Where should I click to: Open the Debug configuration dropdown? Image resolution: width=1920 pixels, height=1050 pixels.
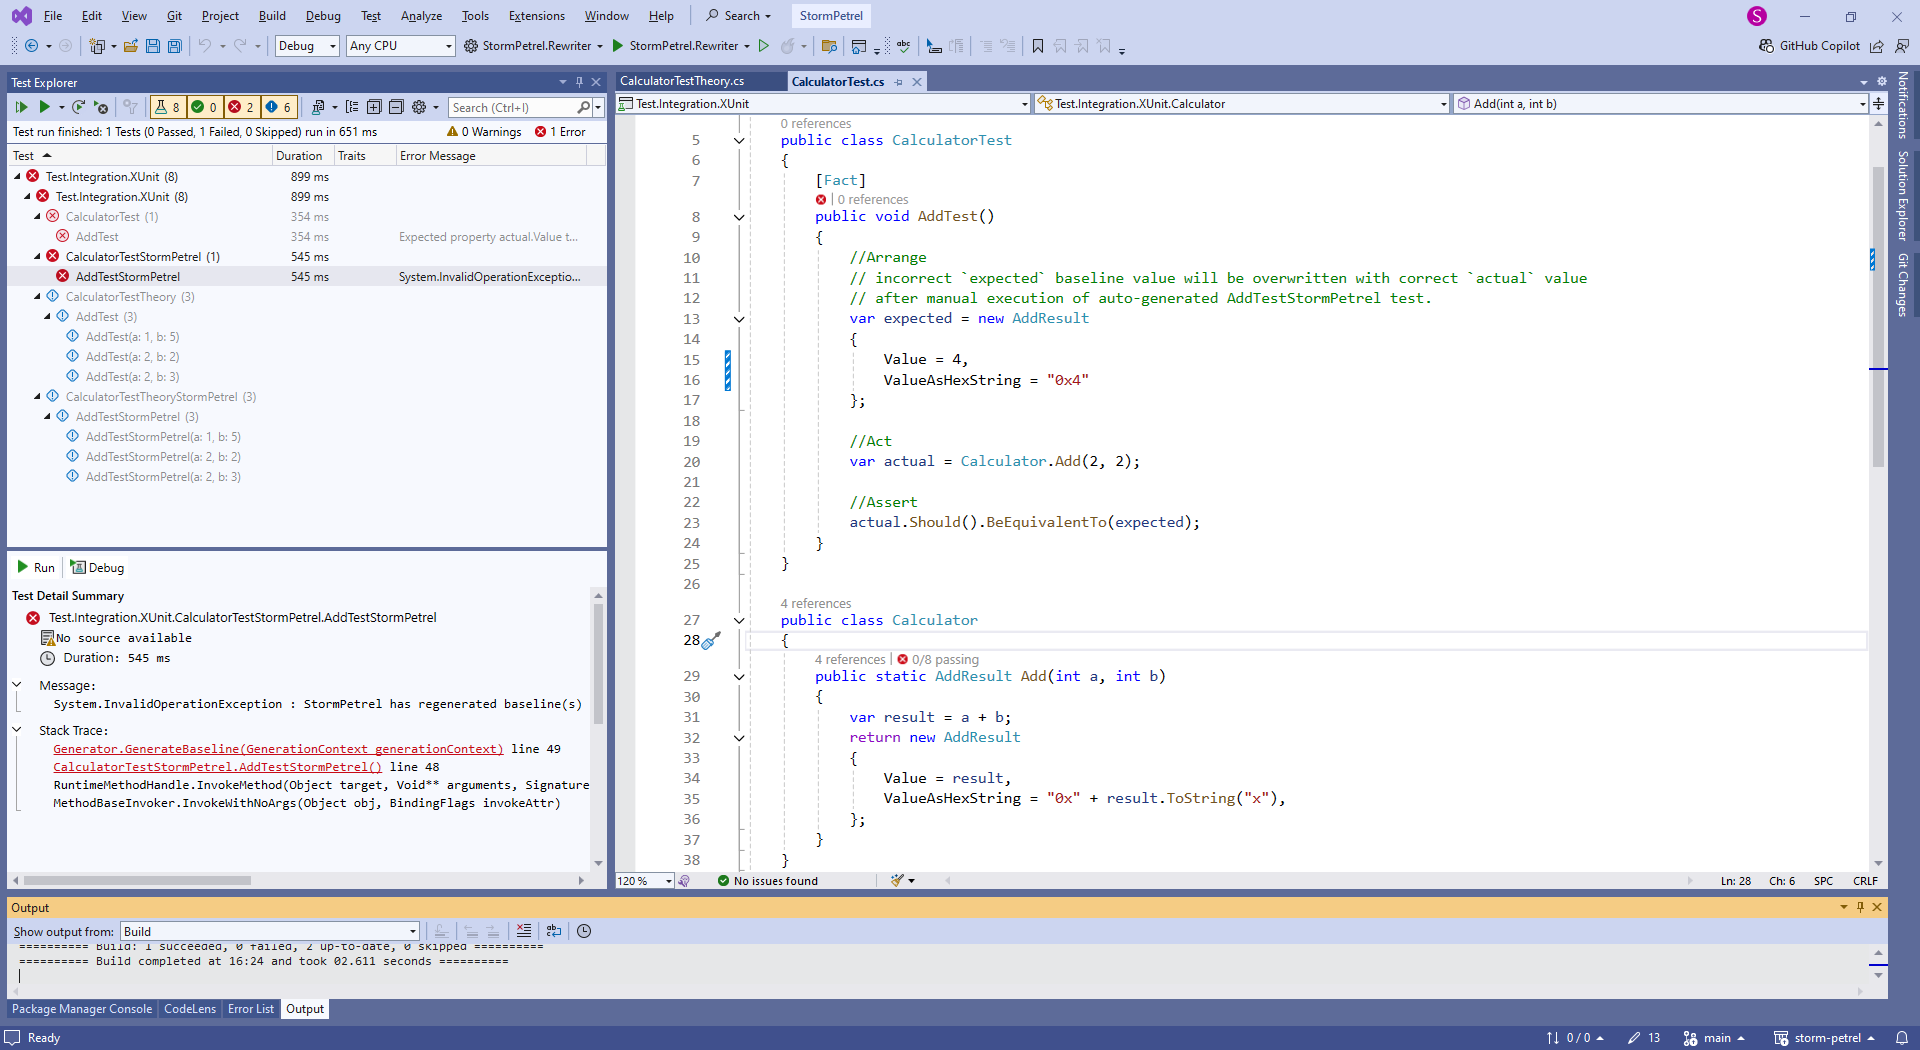(307, 46)
